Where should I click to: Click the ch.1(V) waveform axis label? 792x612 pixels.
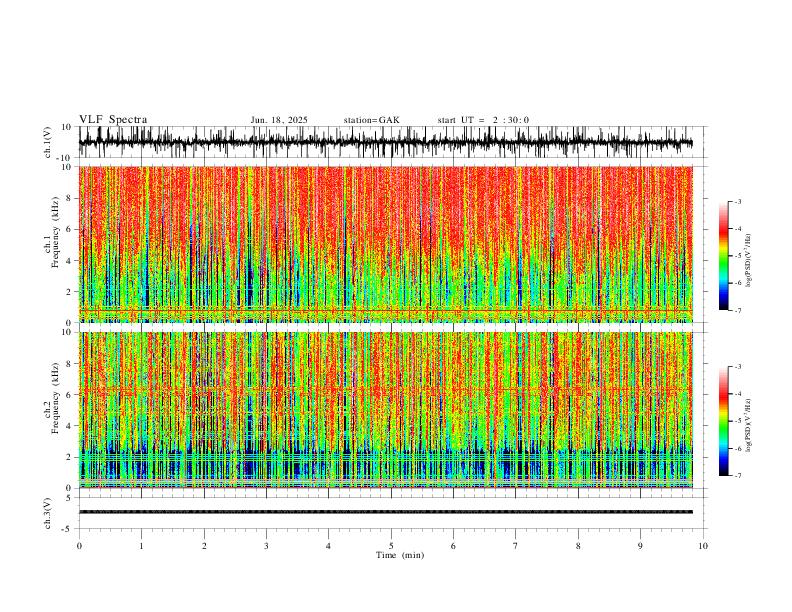[x=48, y=142]
